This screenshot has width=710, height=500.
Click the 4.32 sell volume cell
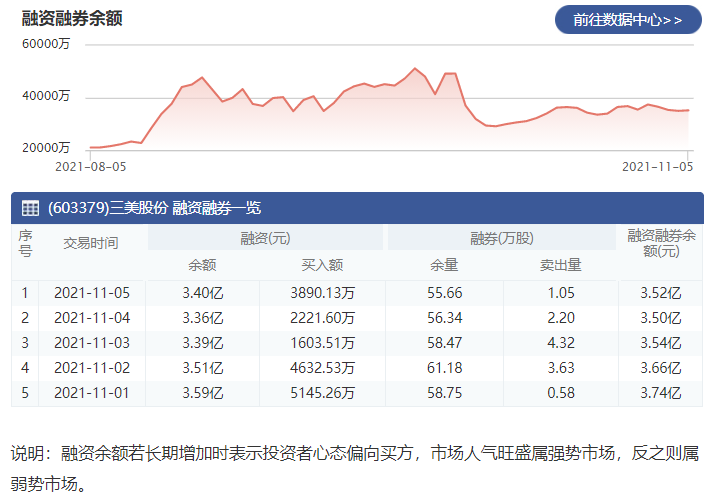561,343
